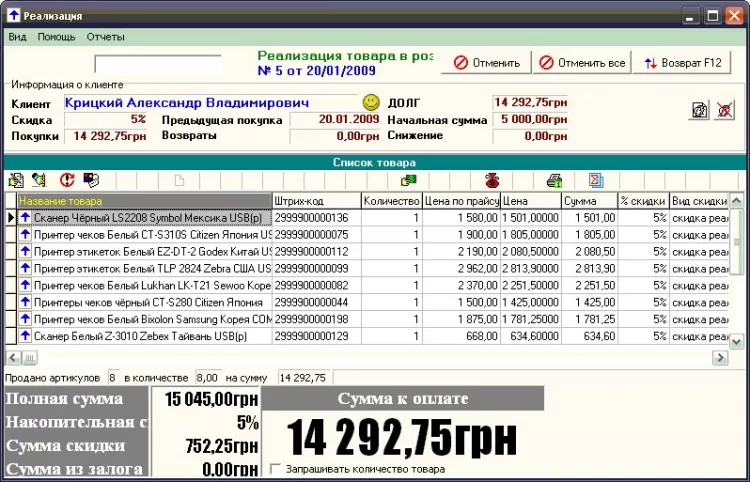
Task: Click the printer icon in goods toolbar
Action: coord(554,180)
